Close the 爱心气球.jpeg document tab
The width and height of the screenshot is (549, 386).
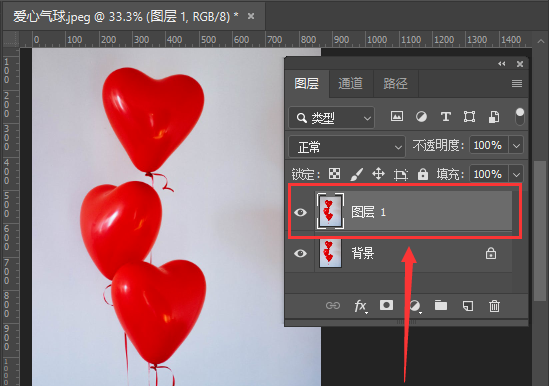pyautogui.click(x=251, y=16)
